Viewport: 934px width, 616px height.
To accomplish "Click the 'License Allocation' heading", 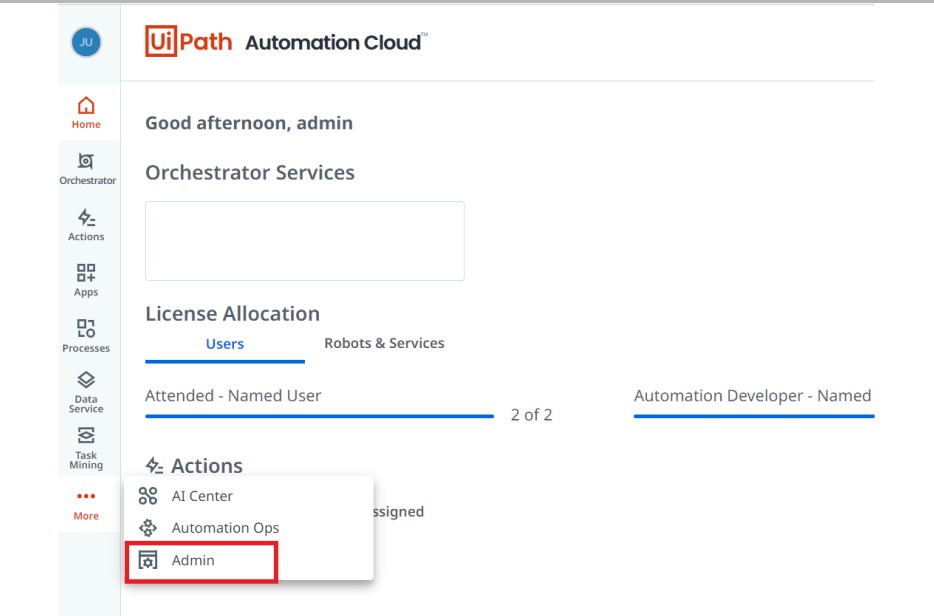I will pyautogui.click(x=232, y=314).
